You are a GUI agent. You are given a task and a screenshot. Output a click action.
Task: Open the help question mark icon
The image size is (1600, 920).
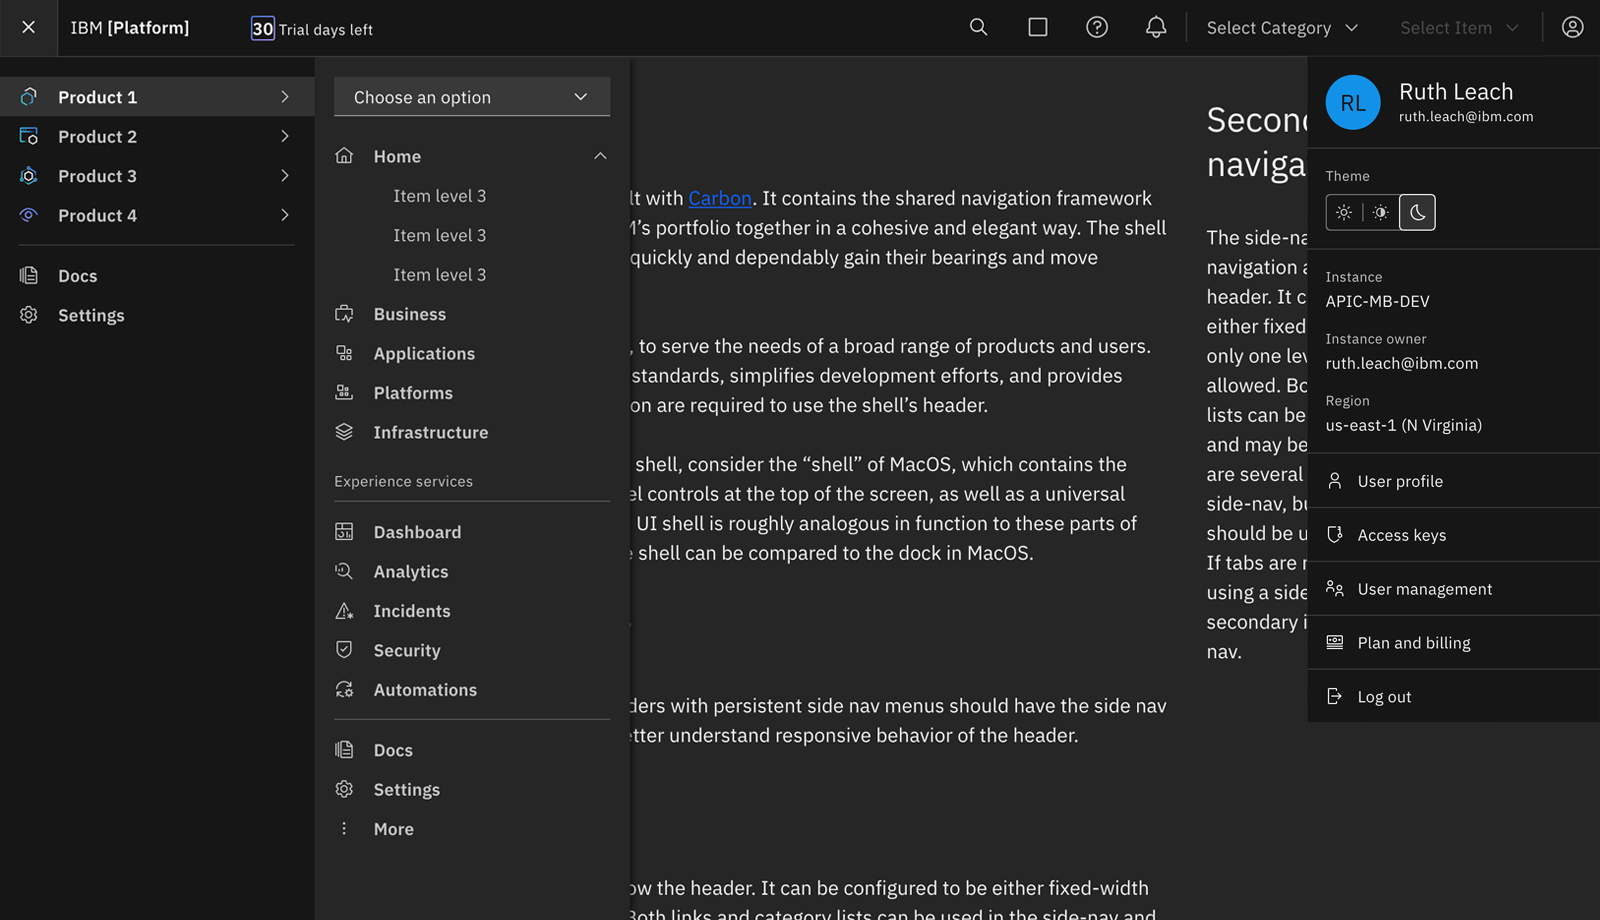pos(1097,28)
